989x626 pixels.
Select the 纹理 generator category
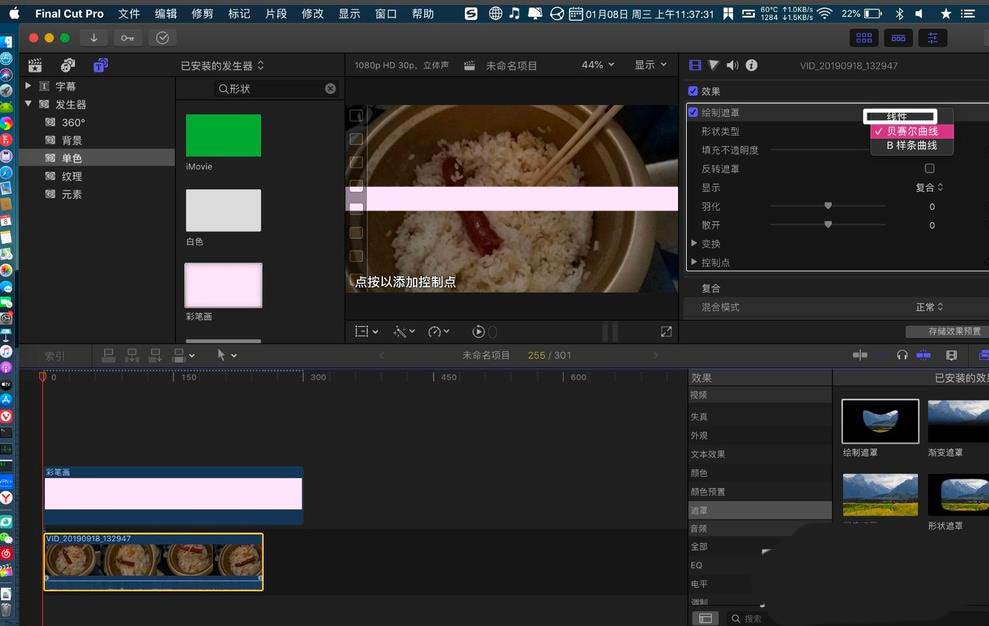(72, 176)
